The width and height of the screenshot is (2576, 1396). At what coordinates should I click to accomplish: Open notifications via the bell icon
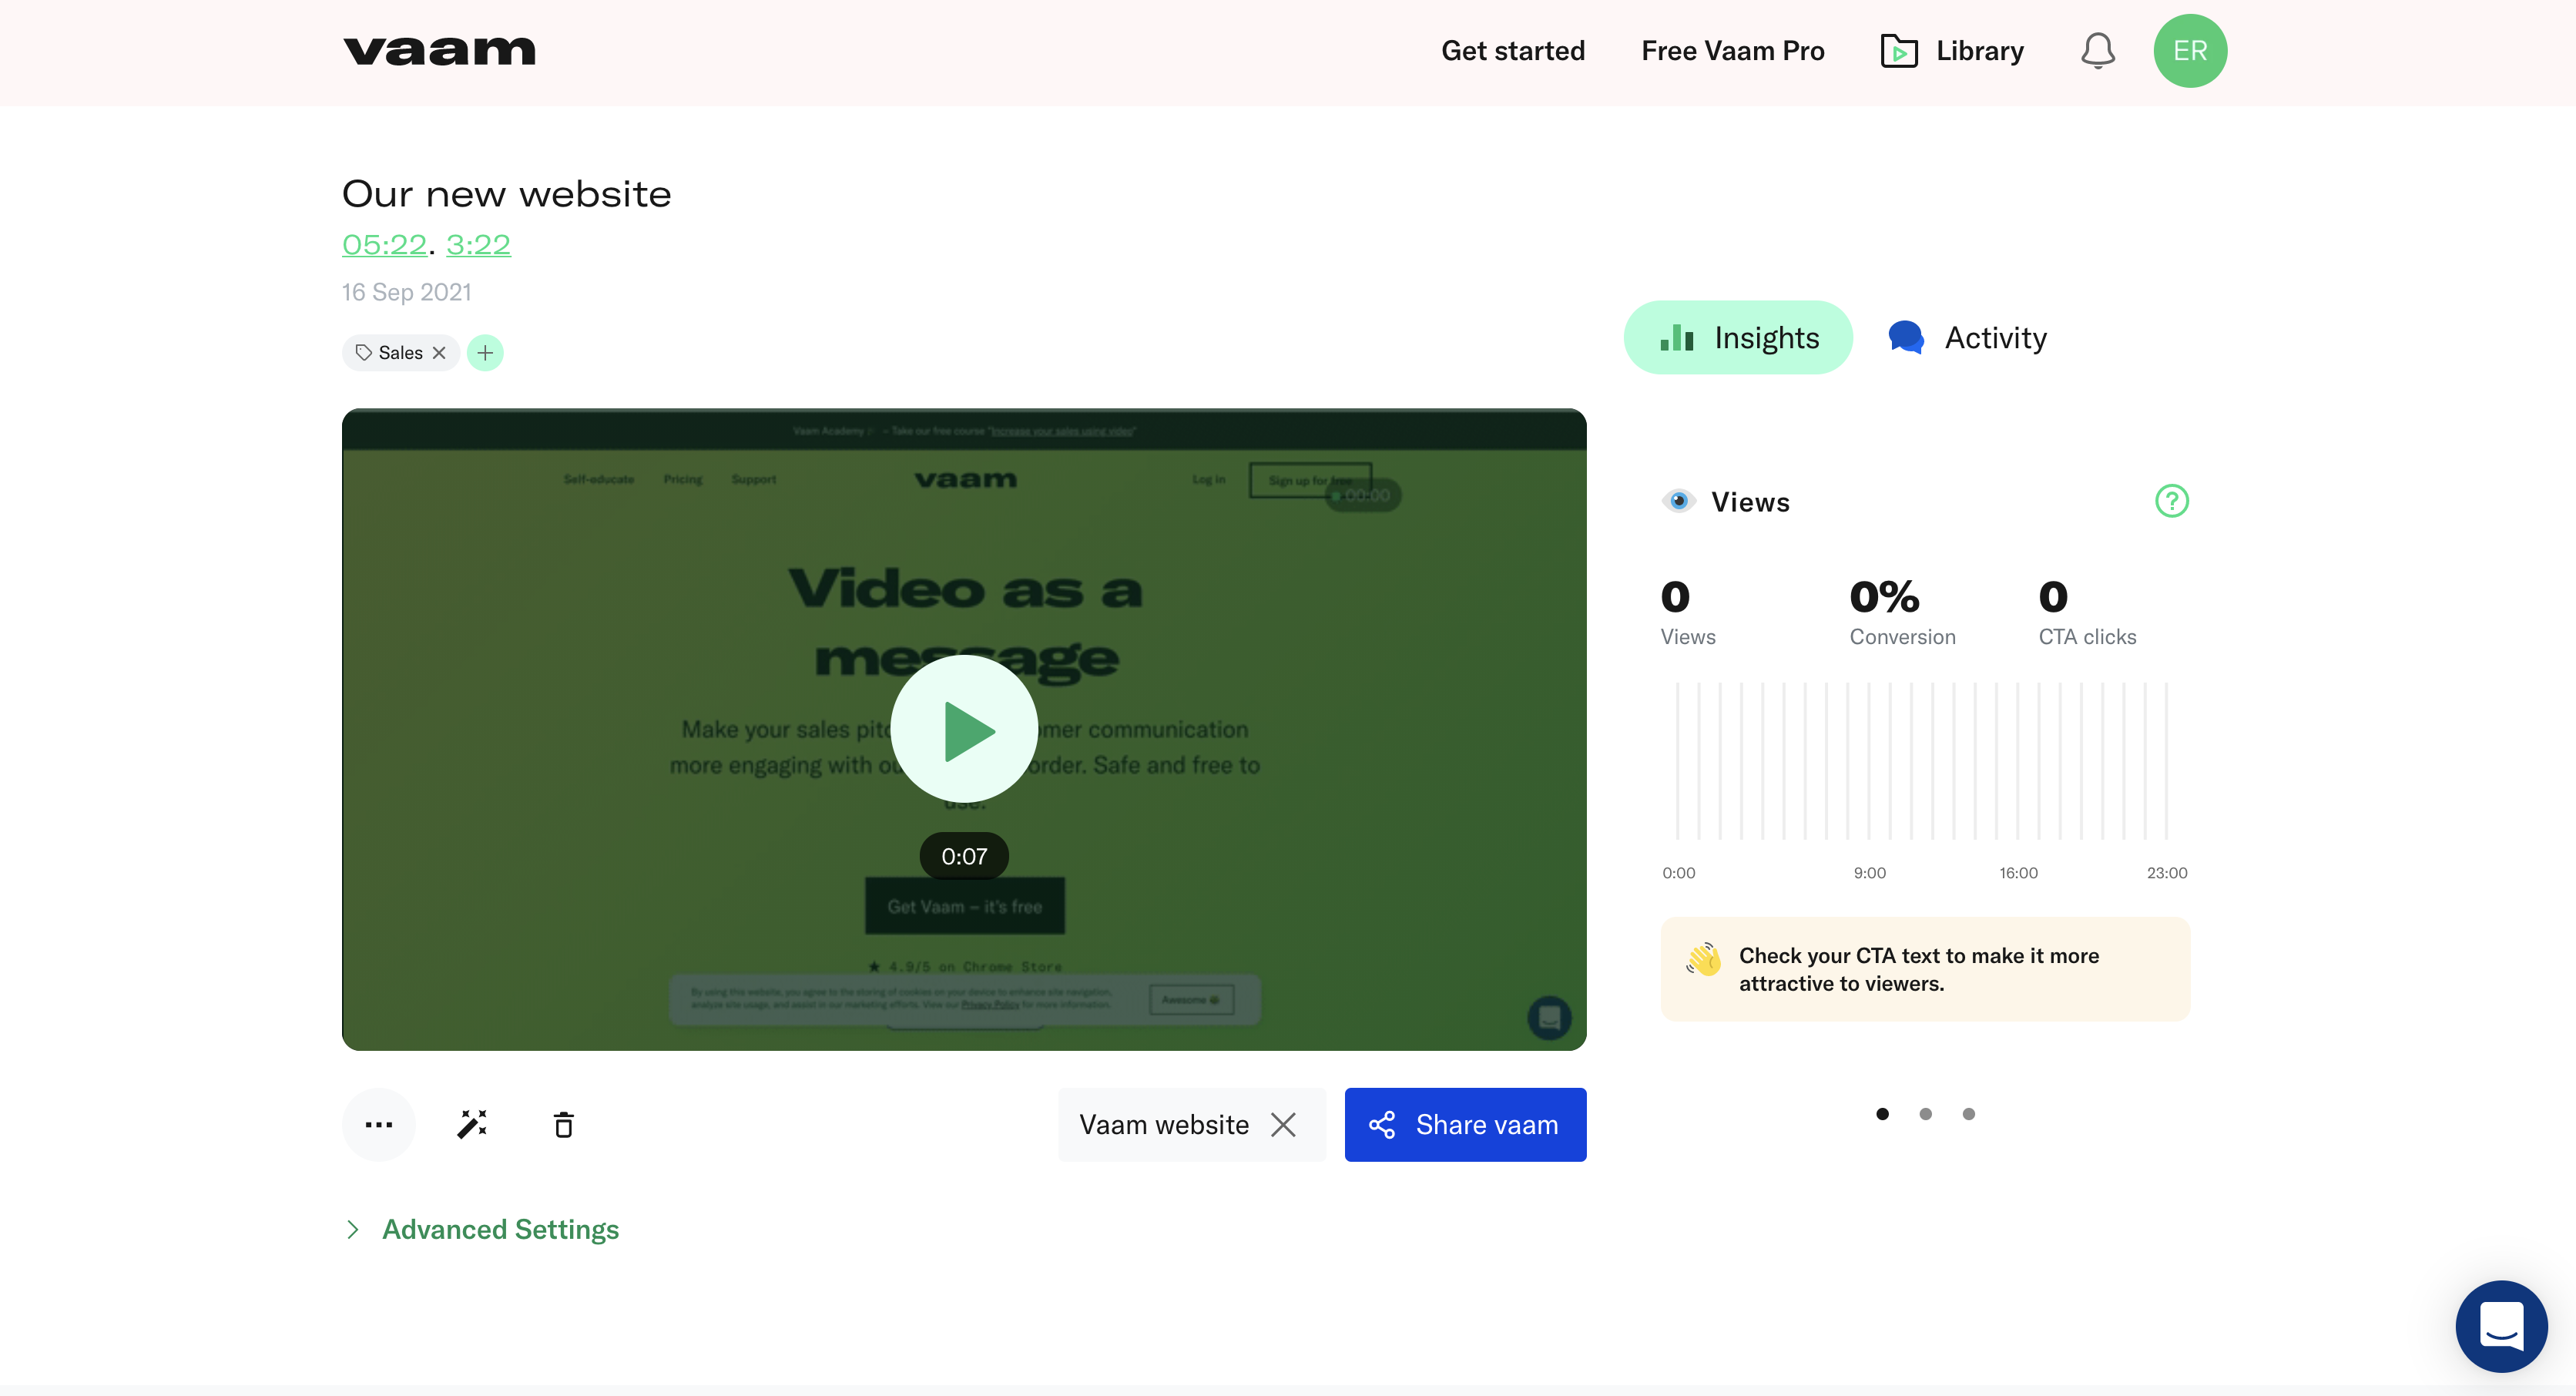2097,51
